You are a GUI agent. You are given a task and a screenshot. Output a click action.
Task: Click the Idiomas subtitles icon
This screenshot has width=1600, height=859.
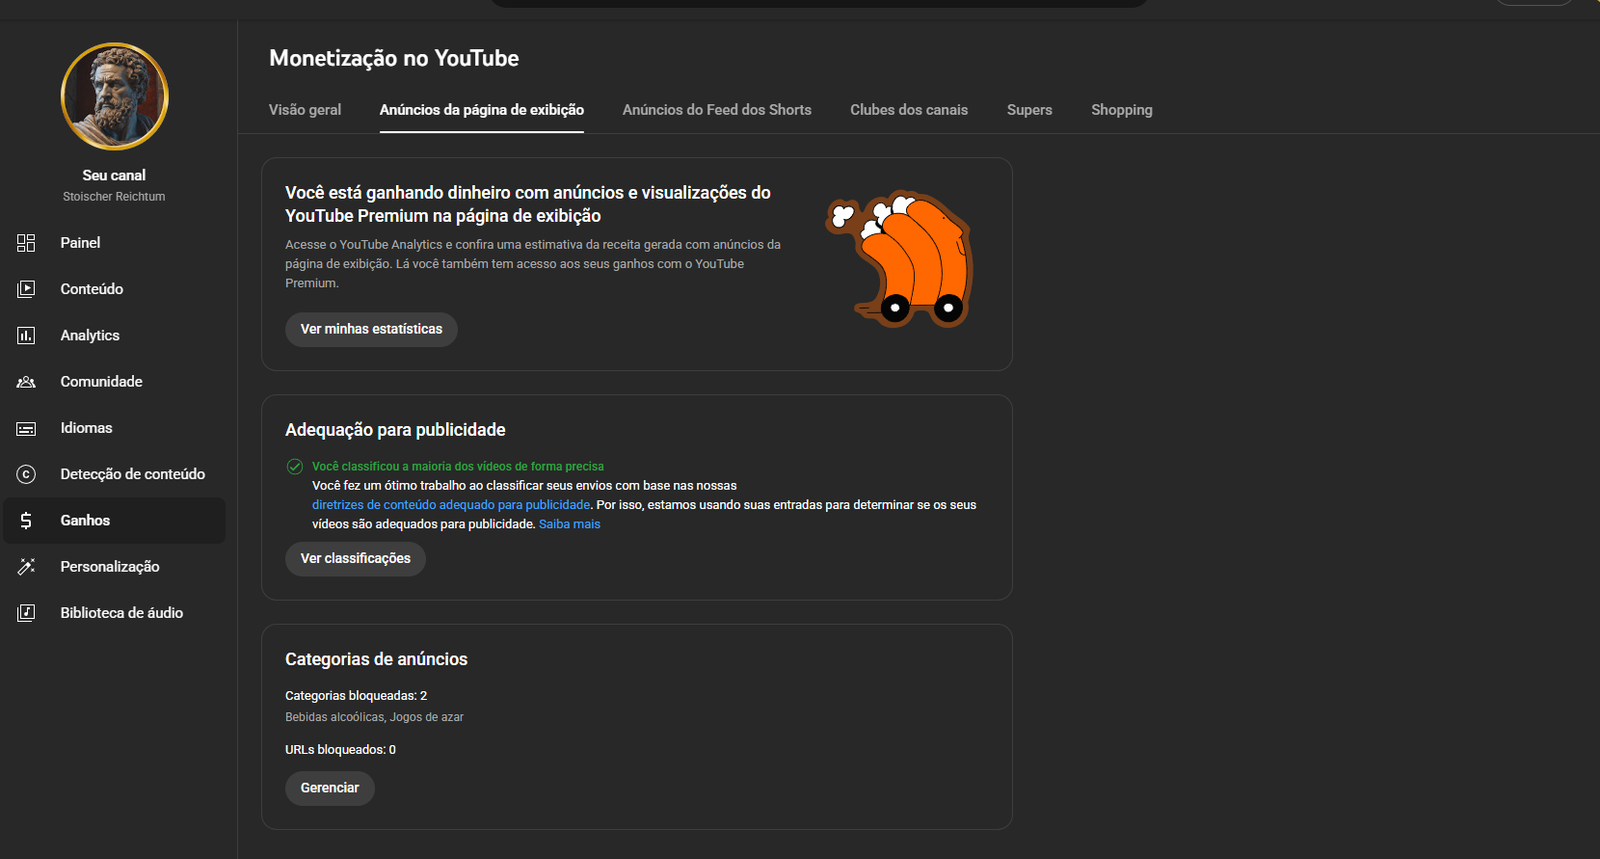point(26,429)
